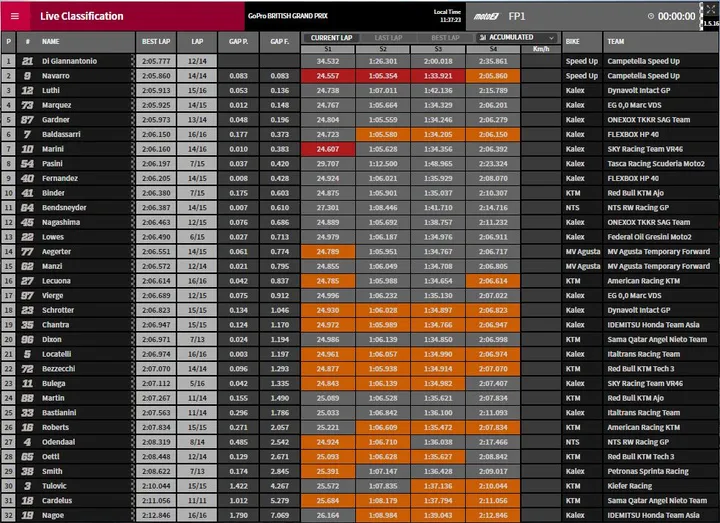Click the dotted handle next to Aegerter
The width and height of the screenshot is (720, 523).
click(x=133, y=252)
